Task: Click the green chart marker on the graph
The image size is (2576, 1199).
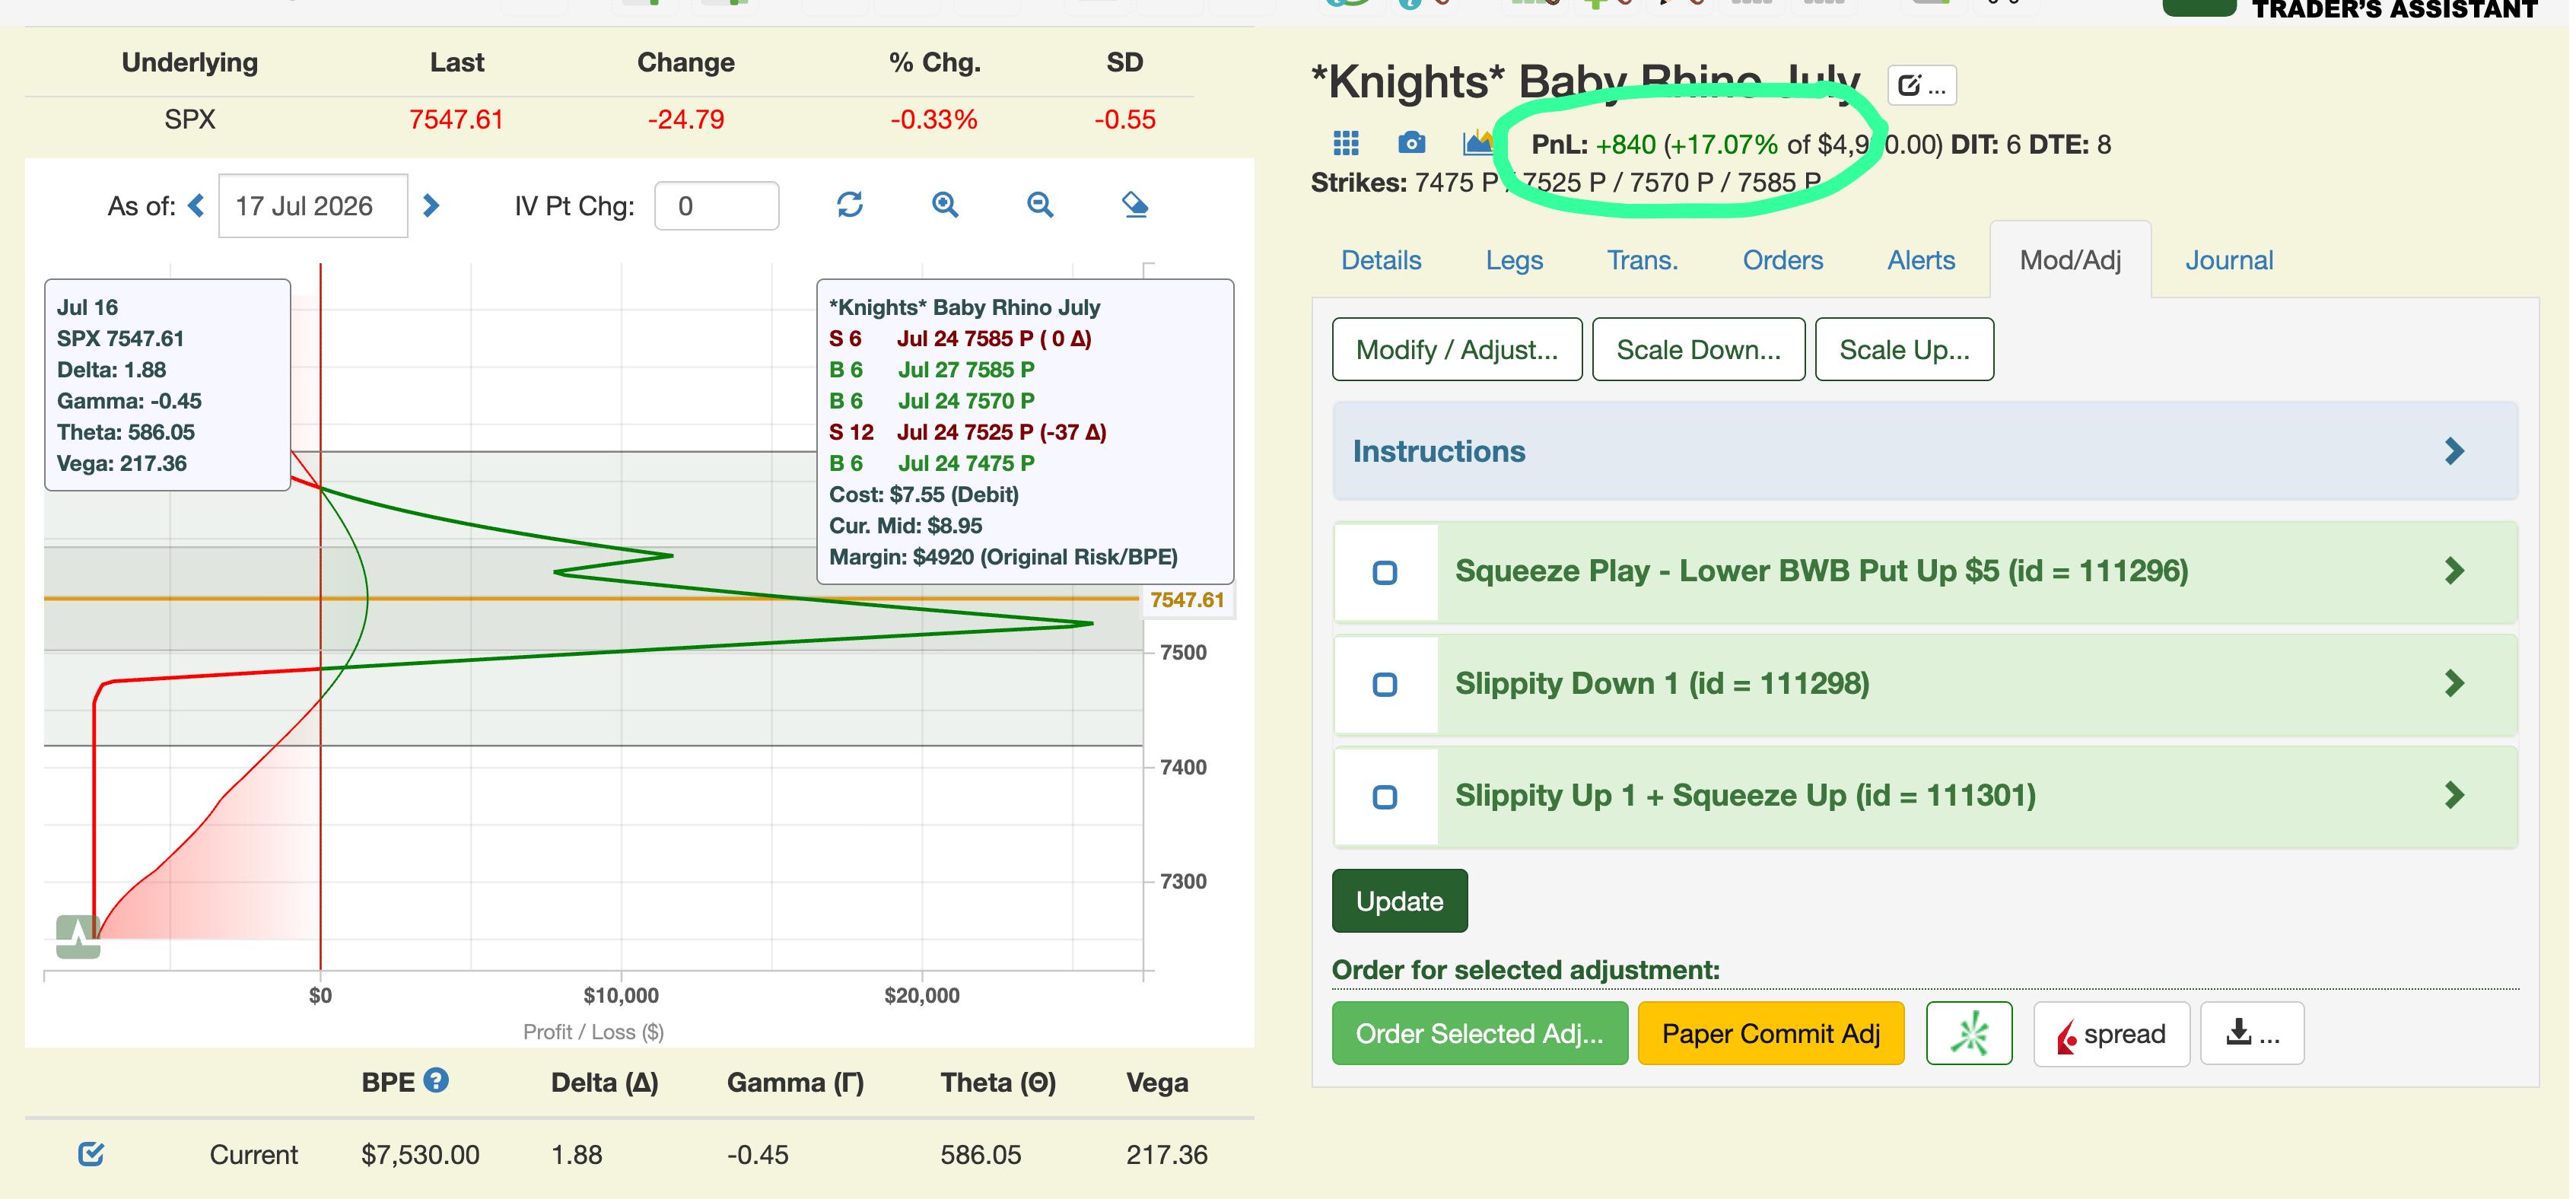Action: (x=78, y=937)
